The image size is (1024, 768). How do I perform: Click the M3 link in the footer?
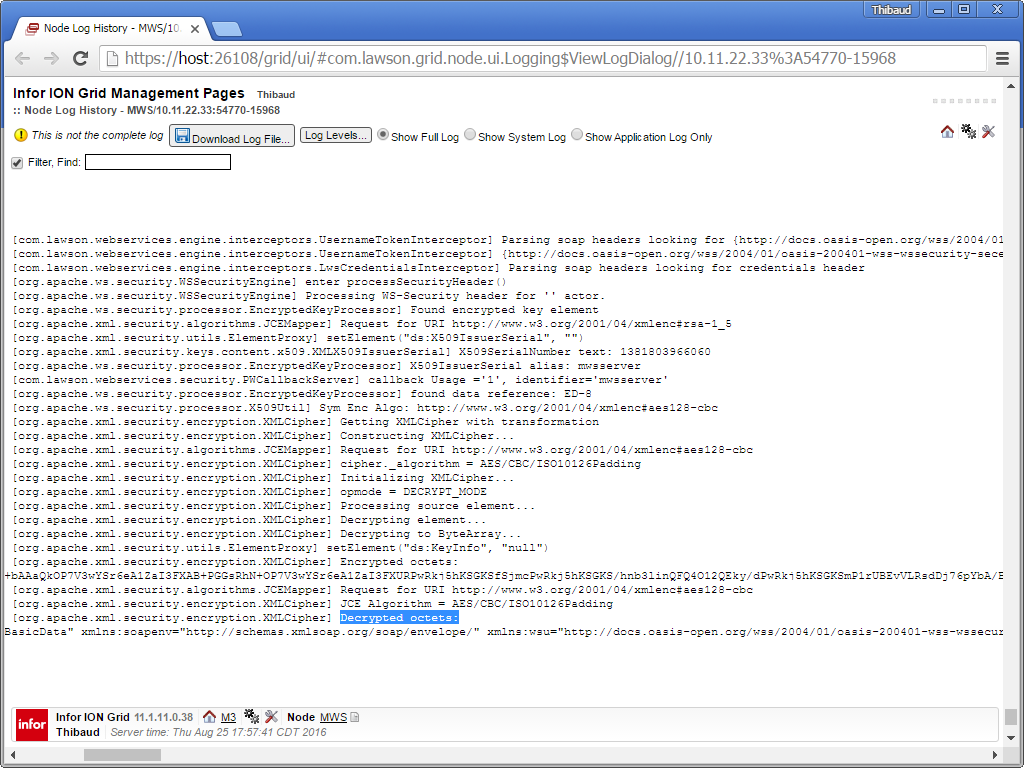(x=228, y=717)
